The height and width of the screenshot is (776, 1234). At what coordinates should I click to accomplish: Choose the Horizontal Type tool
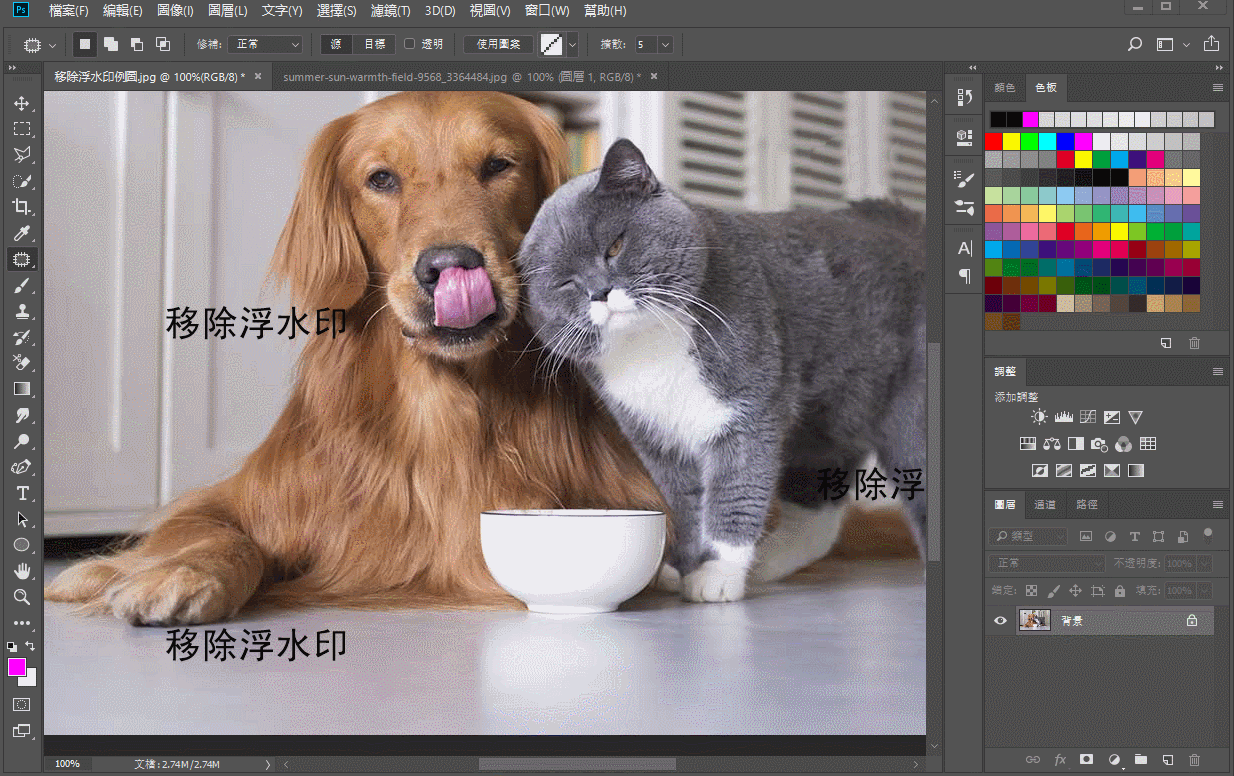21,494
